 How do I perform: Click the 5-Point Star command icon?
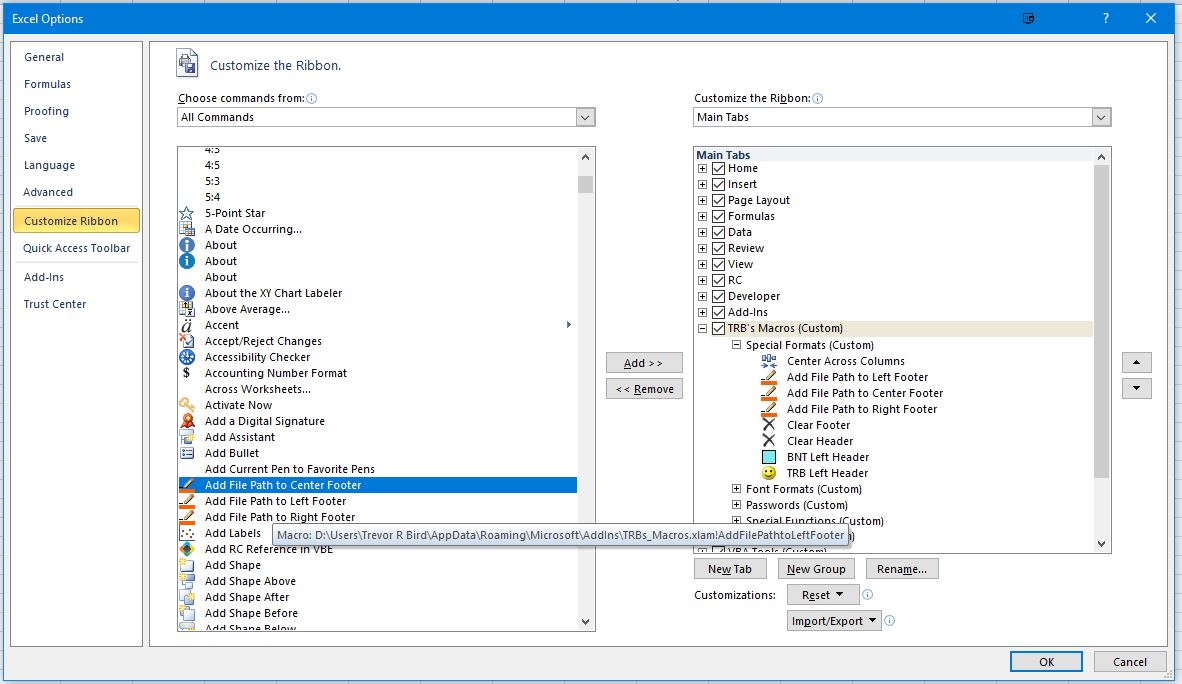click(186, 213)
